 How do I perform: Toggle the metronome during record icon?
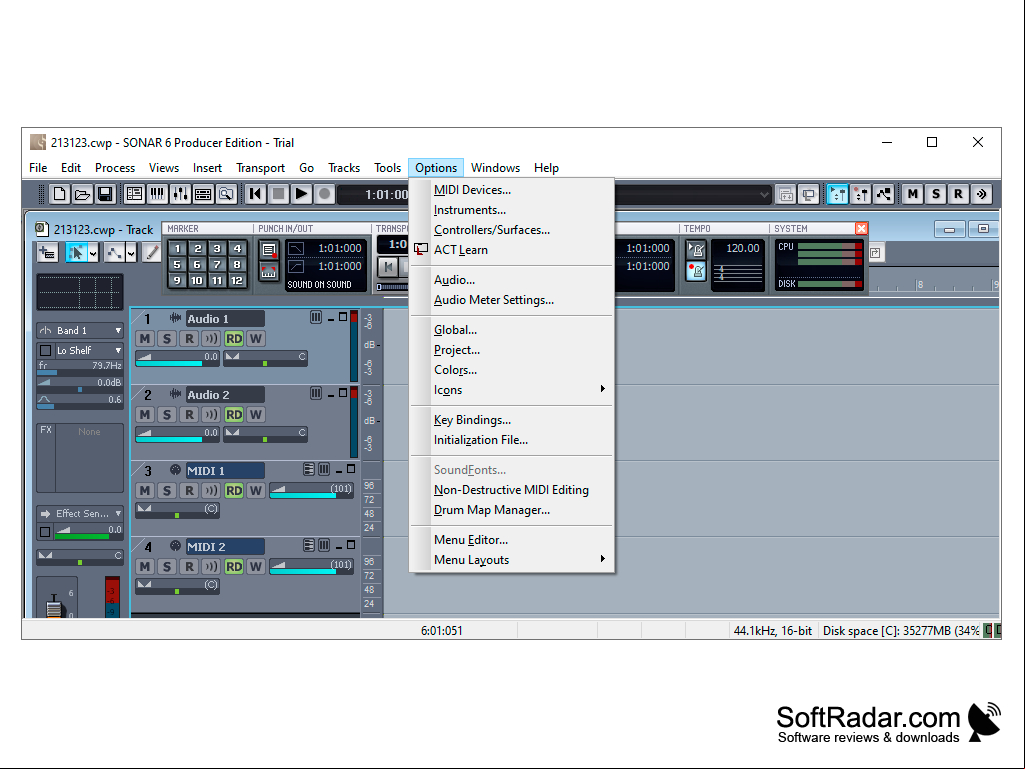pos(696,271)
